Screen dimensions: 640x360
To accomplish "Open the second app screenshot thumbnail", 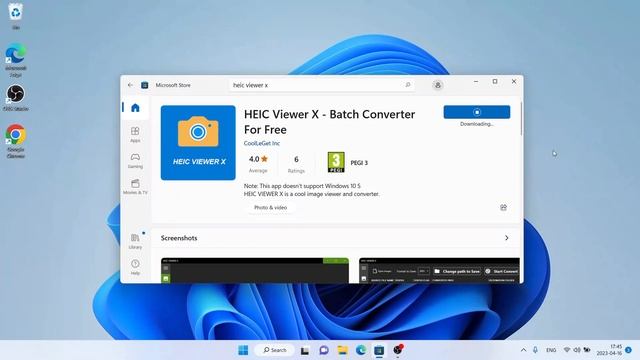I will (439, 270).
